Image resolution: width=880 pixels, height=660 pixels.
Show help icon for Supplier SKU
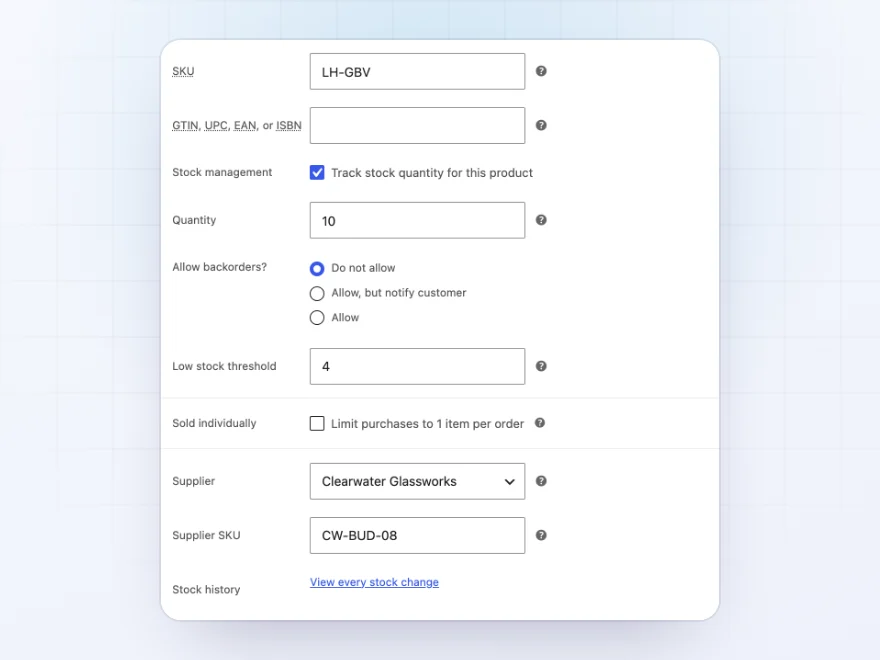[541, 535]
